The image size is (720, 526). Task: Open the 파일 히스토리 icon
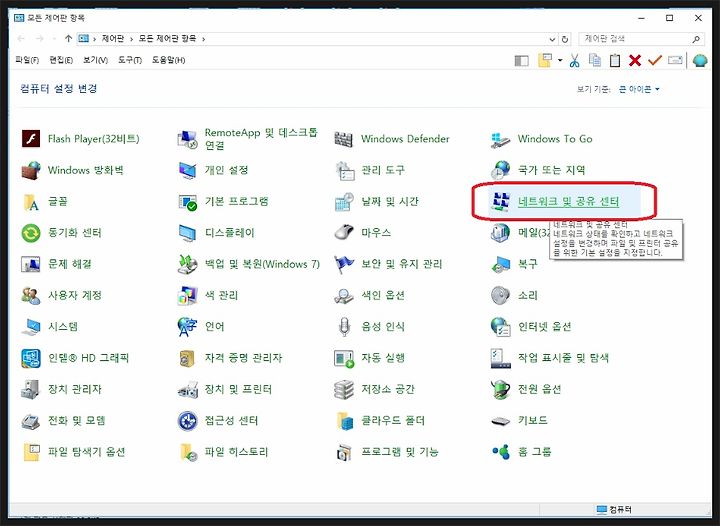(187, 452)
